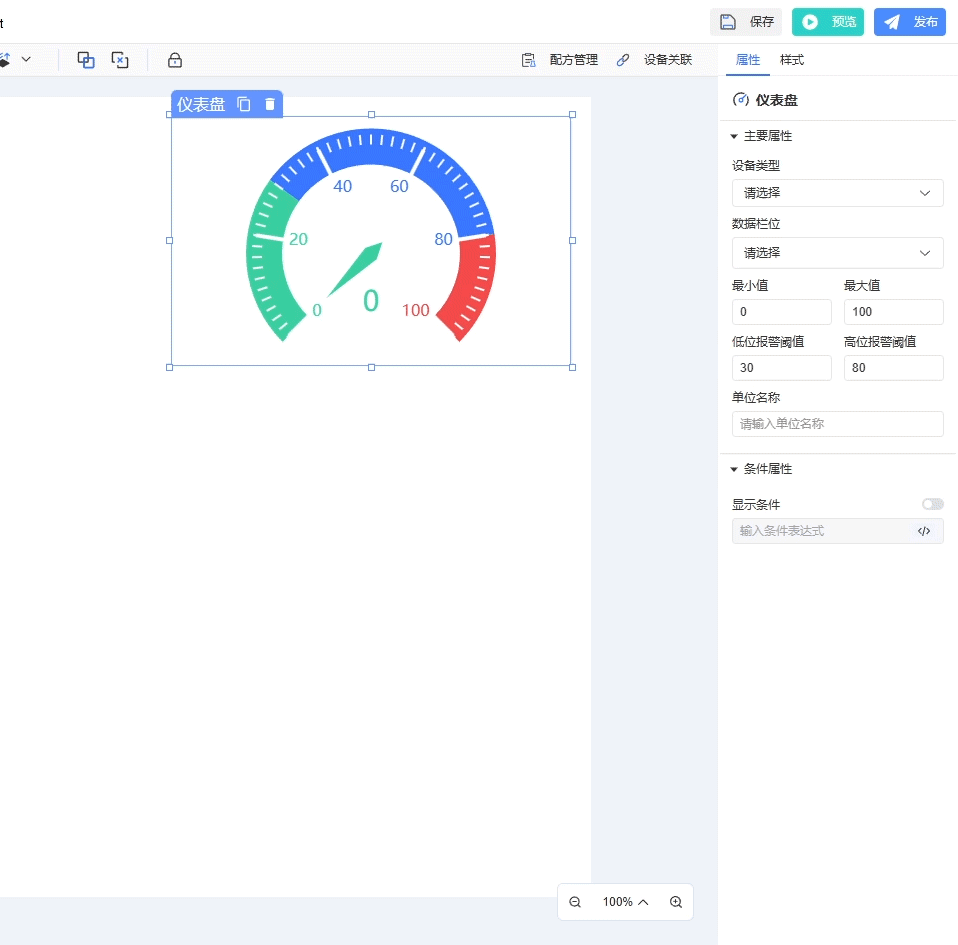Zoom in the canvas
This screenshot has height=945, width=958.
pyautogui.click(x=676, y=902)
